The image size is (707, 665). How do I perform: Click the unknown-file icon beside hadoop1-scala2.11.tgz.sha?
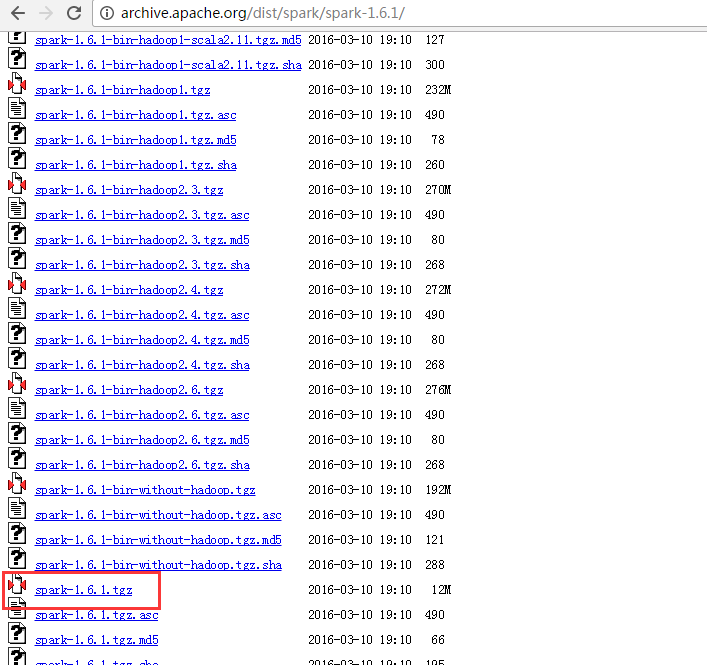17,59
